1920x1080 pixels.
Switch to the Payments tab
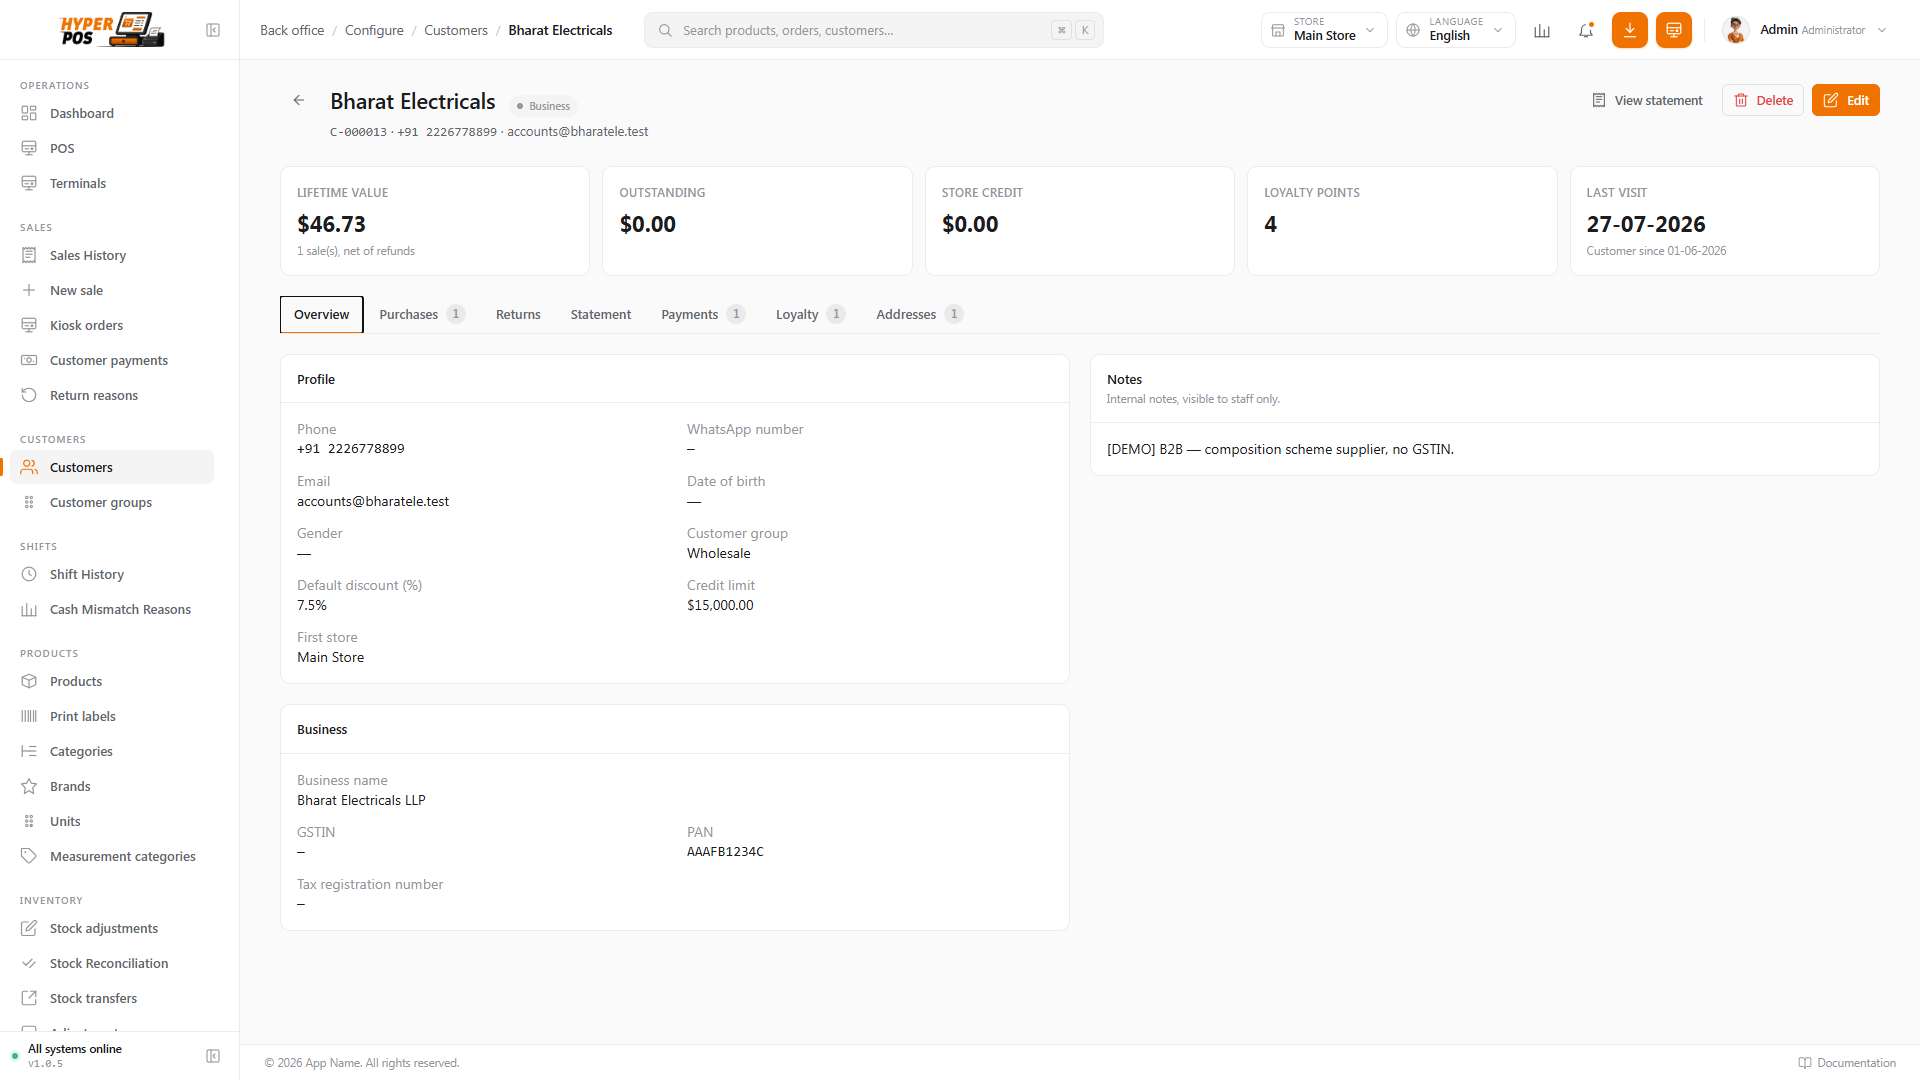703,314
